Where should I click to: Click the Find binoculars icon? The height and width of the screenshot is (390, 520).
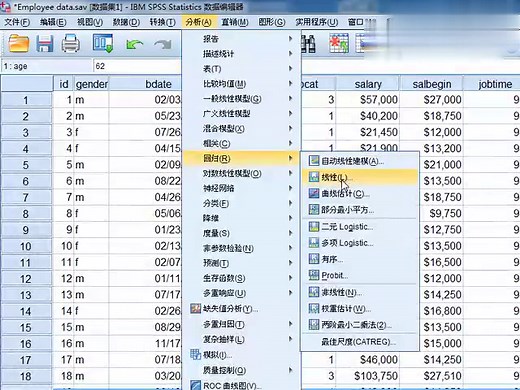(309, 44)
